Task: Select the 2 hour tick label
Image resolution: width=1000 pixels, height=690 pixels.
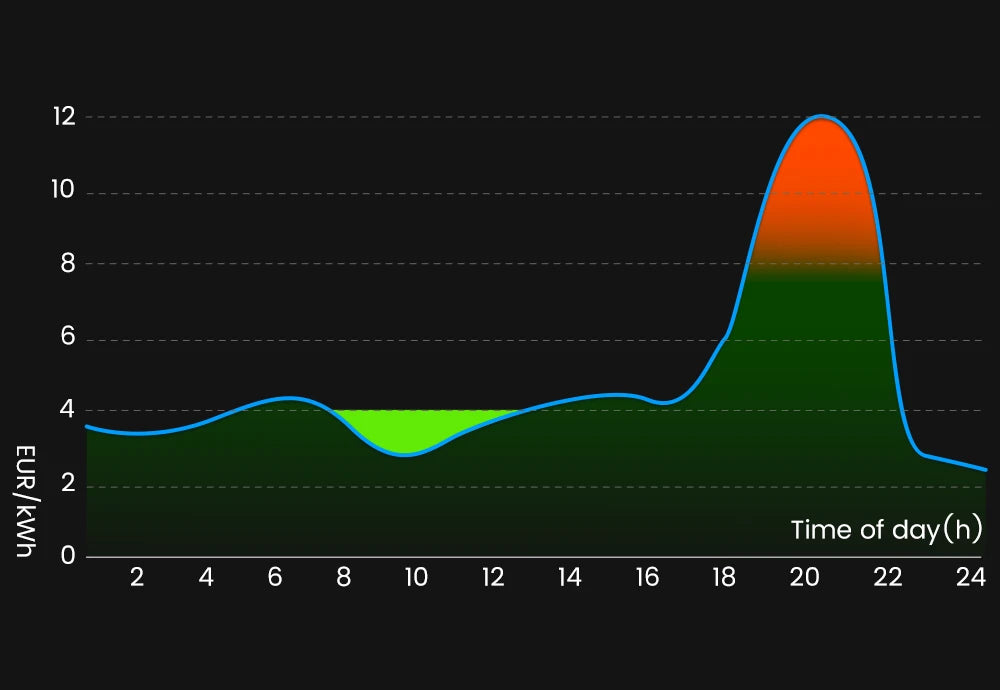Action: click(x=137, y=577)
